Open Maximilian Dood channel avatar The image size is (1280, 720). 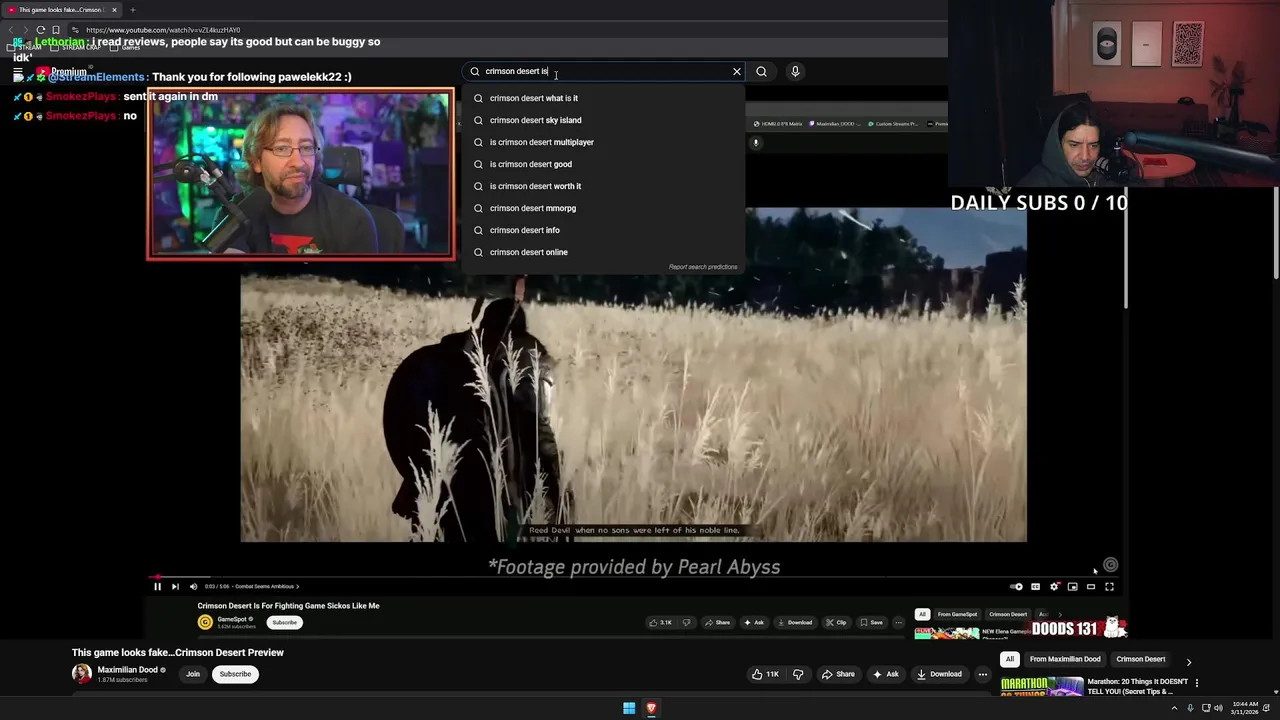point(82,674)
